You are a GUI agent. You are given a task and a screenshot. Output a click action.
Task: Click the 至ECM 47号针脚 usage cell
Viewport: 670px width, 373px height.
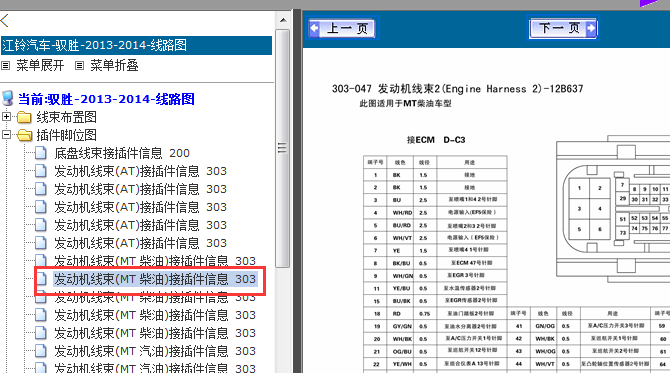(x=471, y=263)
